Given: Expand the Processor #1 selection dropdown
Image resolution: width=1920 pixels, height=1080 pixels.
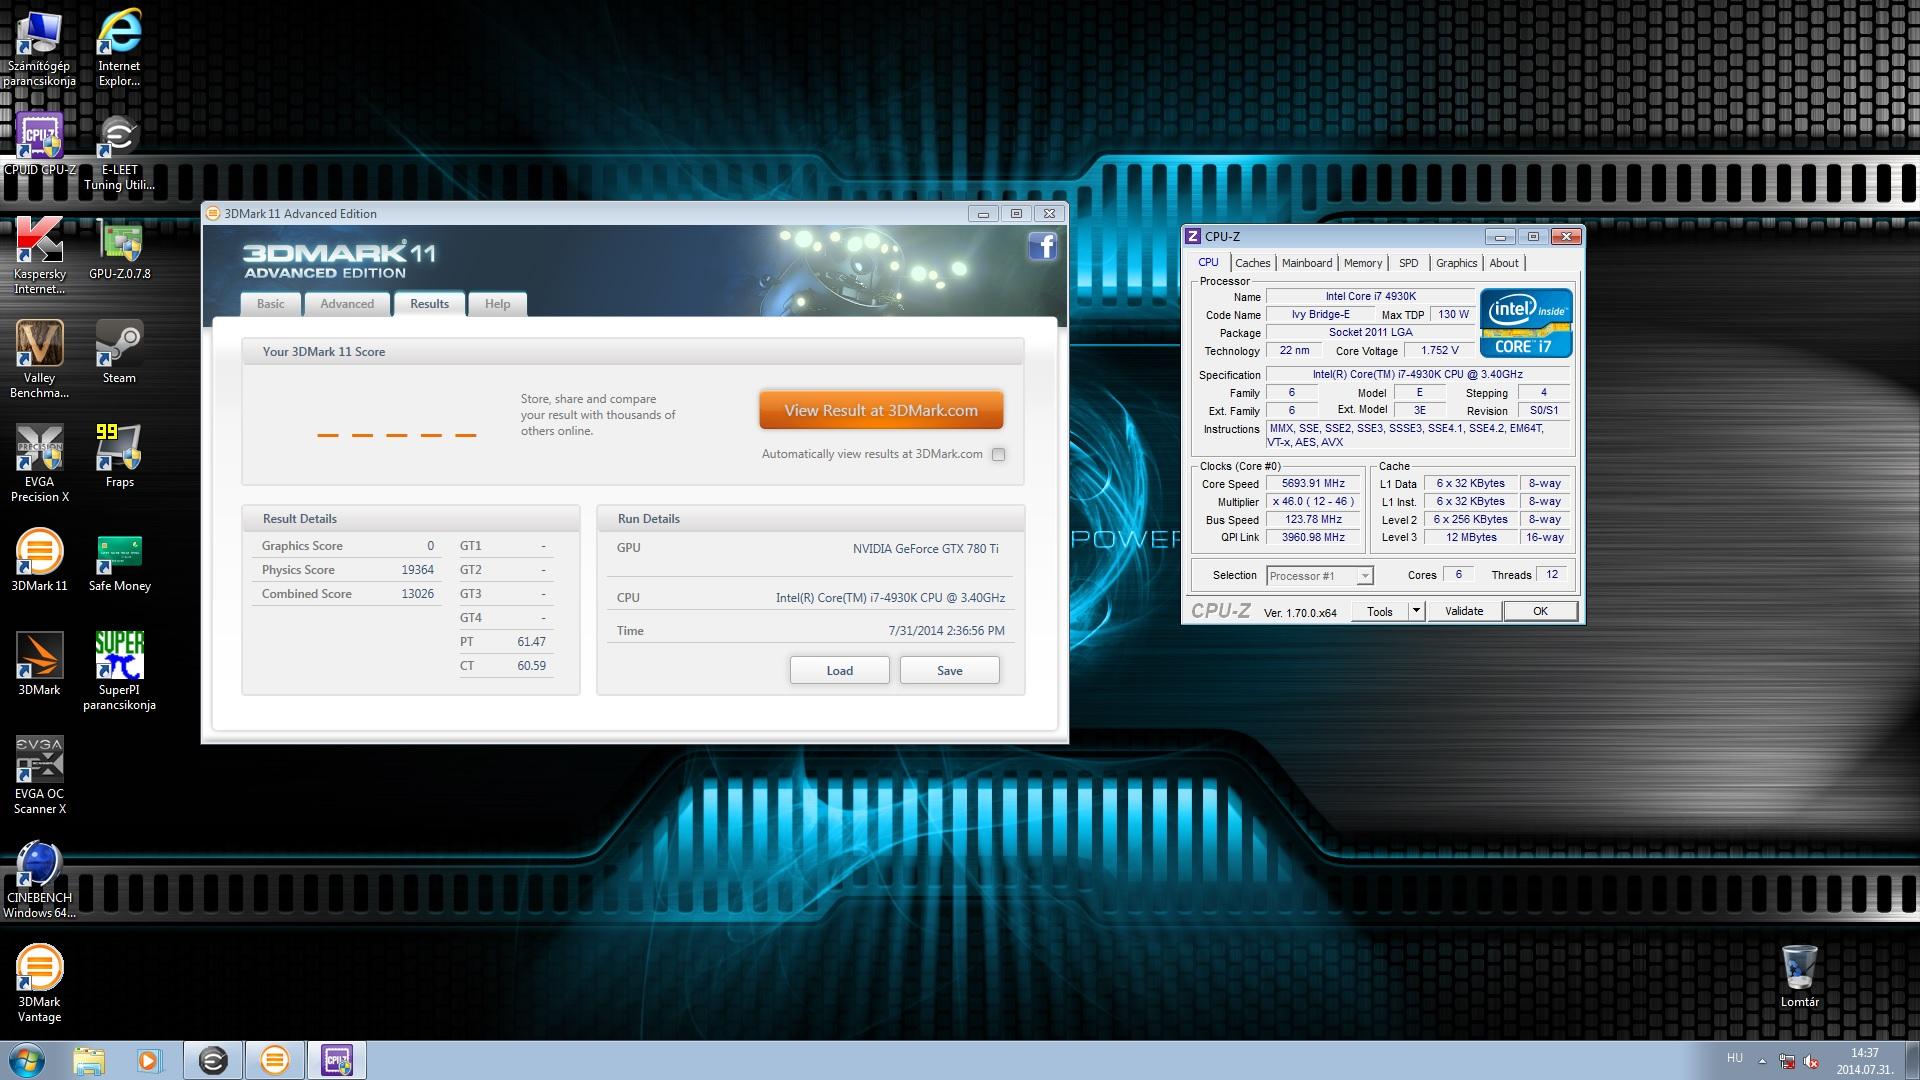Looking at the screenshot, I should (1365, 576).
